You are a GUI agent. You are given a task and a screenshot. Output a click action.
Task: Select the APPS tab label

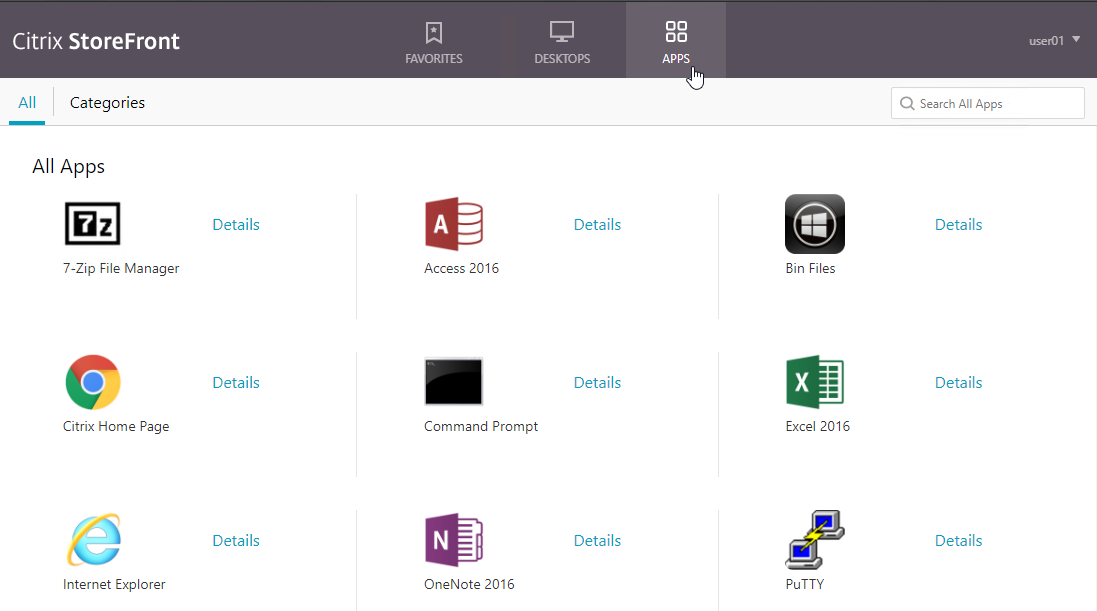(676, 59)
